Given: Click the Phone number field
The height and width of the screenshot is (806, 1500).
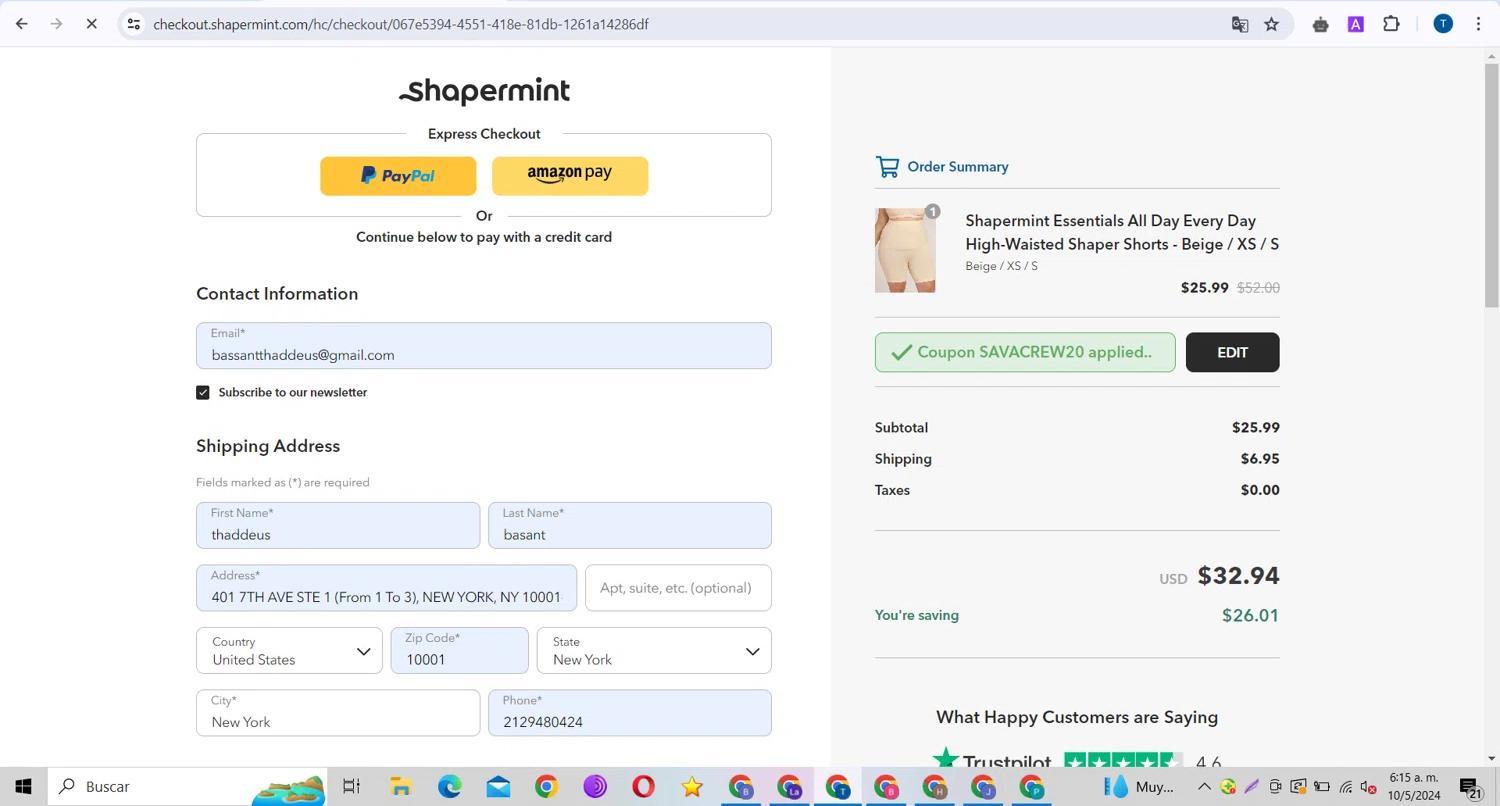Looking at the screenshot, I should coord(630,713).
